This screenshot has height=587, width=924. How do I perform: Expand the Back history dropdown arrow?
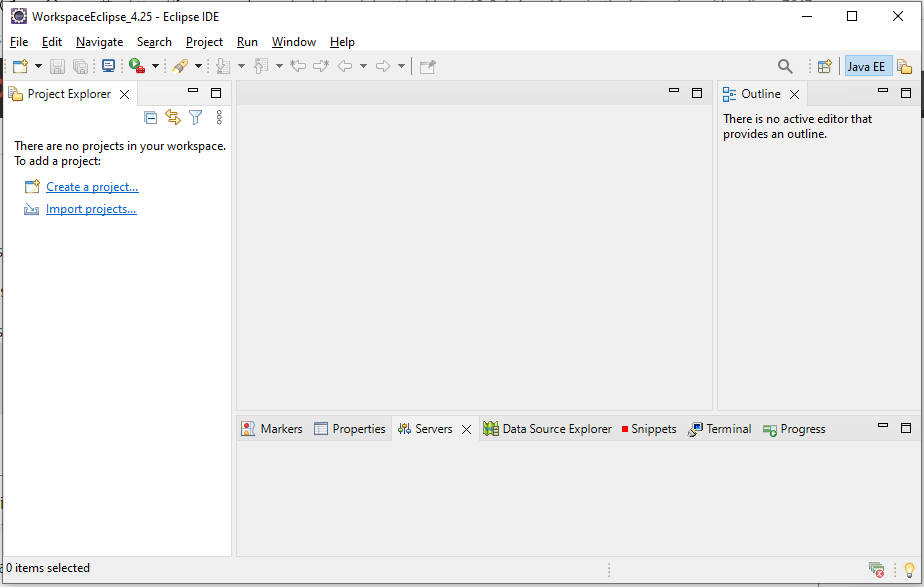[x=364, y=66]
